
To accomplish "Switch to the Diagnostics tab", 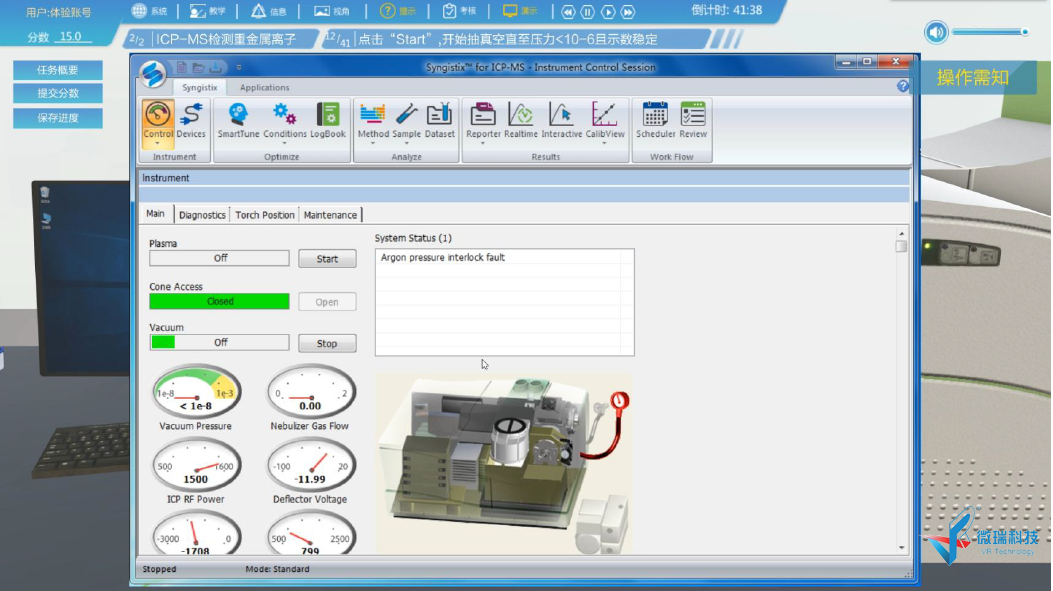I will tap(202, 215).
